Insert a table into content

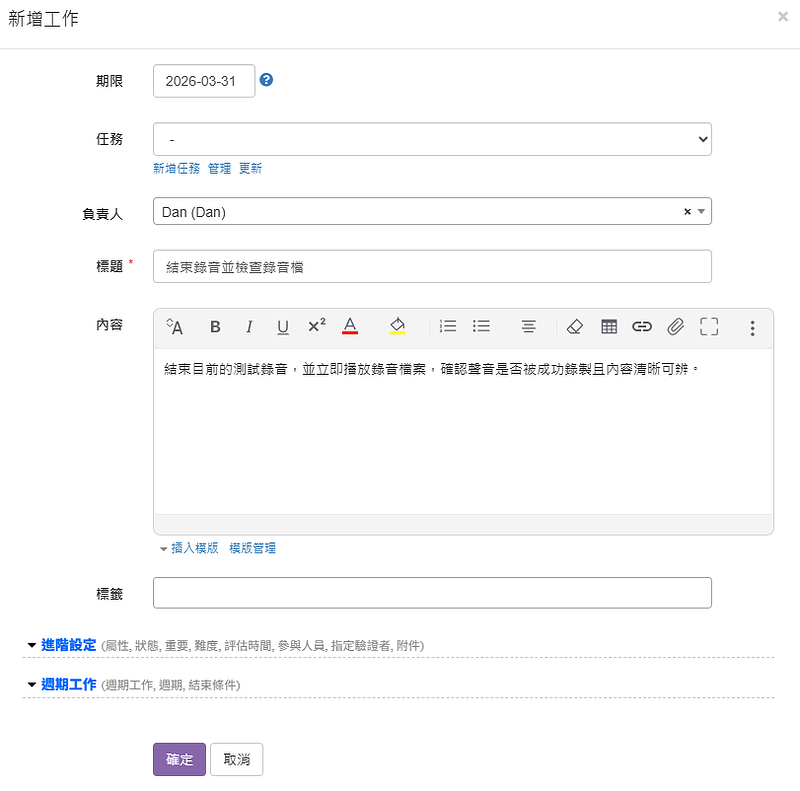point(608,326)
